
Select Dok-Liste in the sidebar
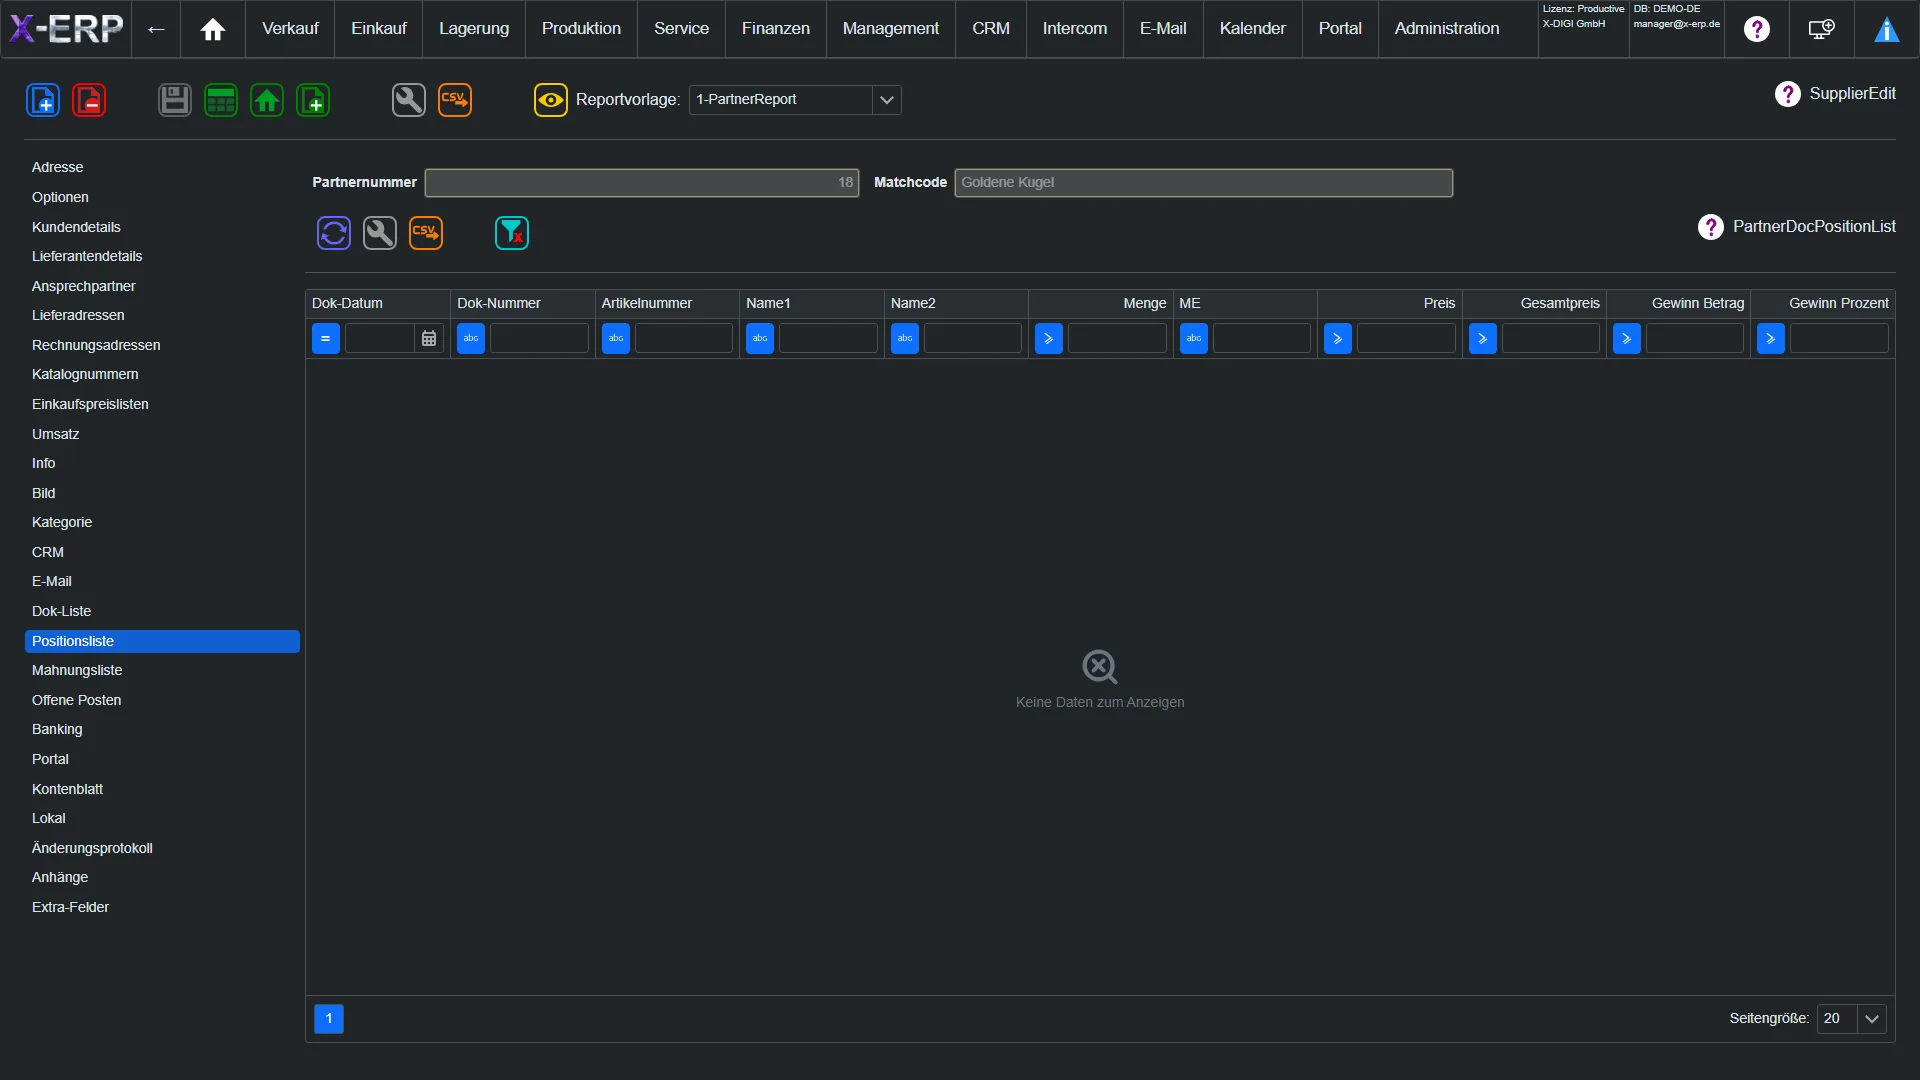coord(162,611)
